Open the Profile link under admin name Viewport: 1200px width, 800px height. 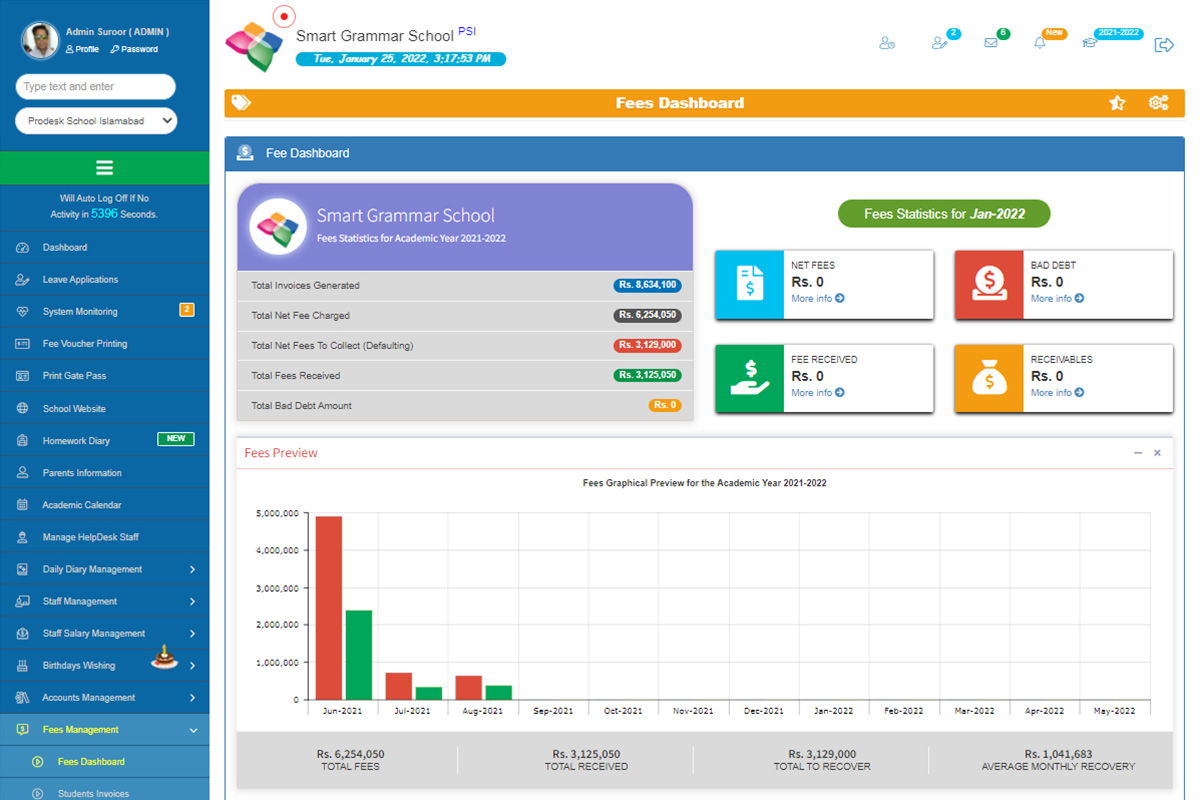click(x=82, y=49)
